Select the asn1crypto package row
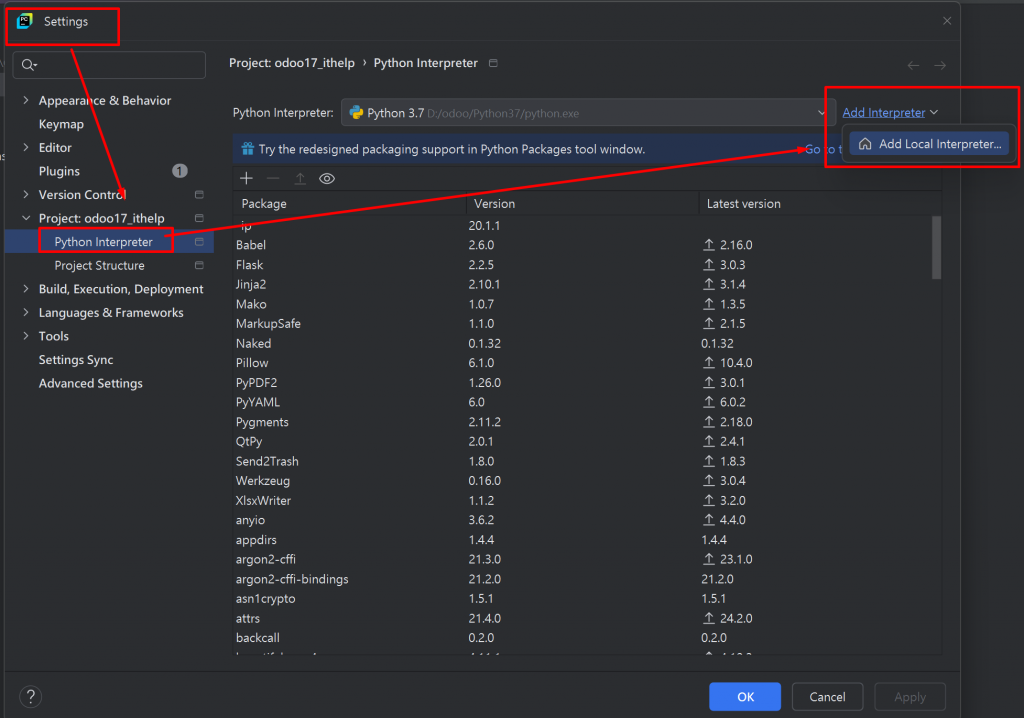The image size is (1024, 718). [583, 598]
